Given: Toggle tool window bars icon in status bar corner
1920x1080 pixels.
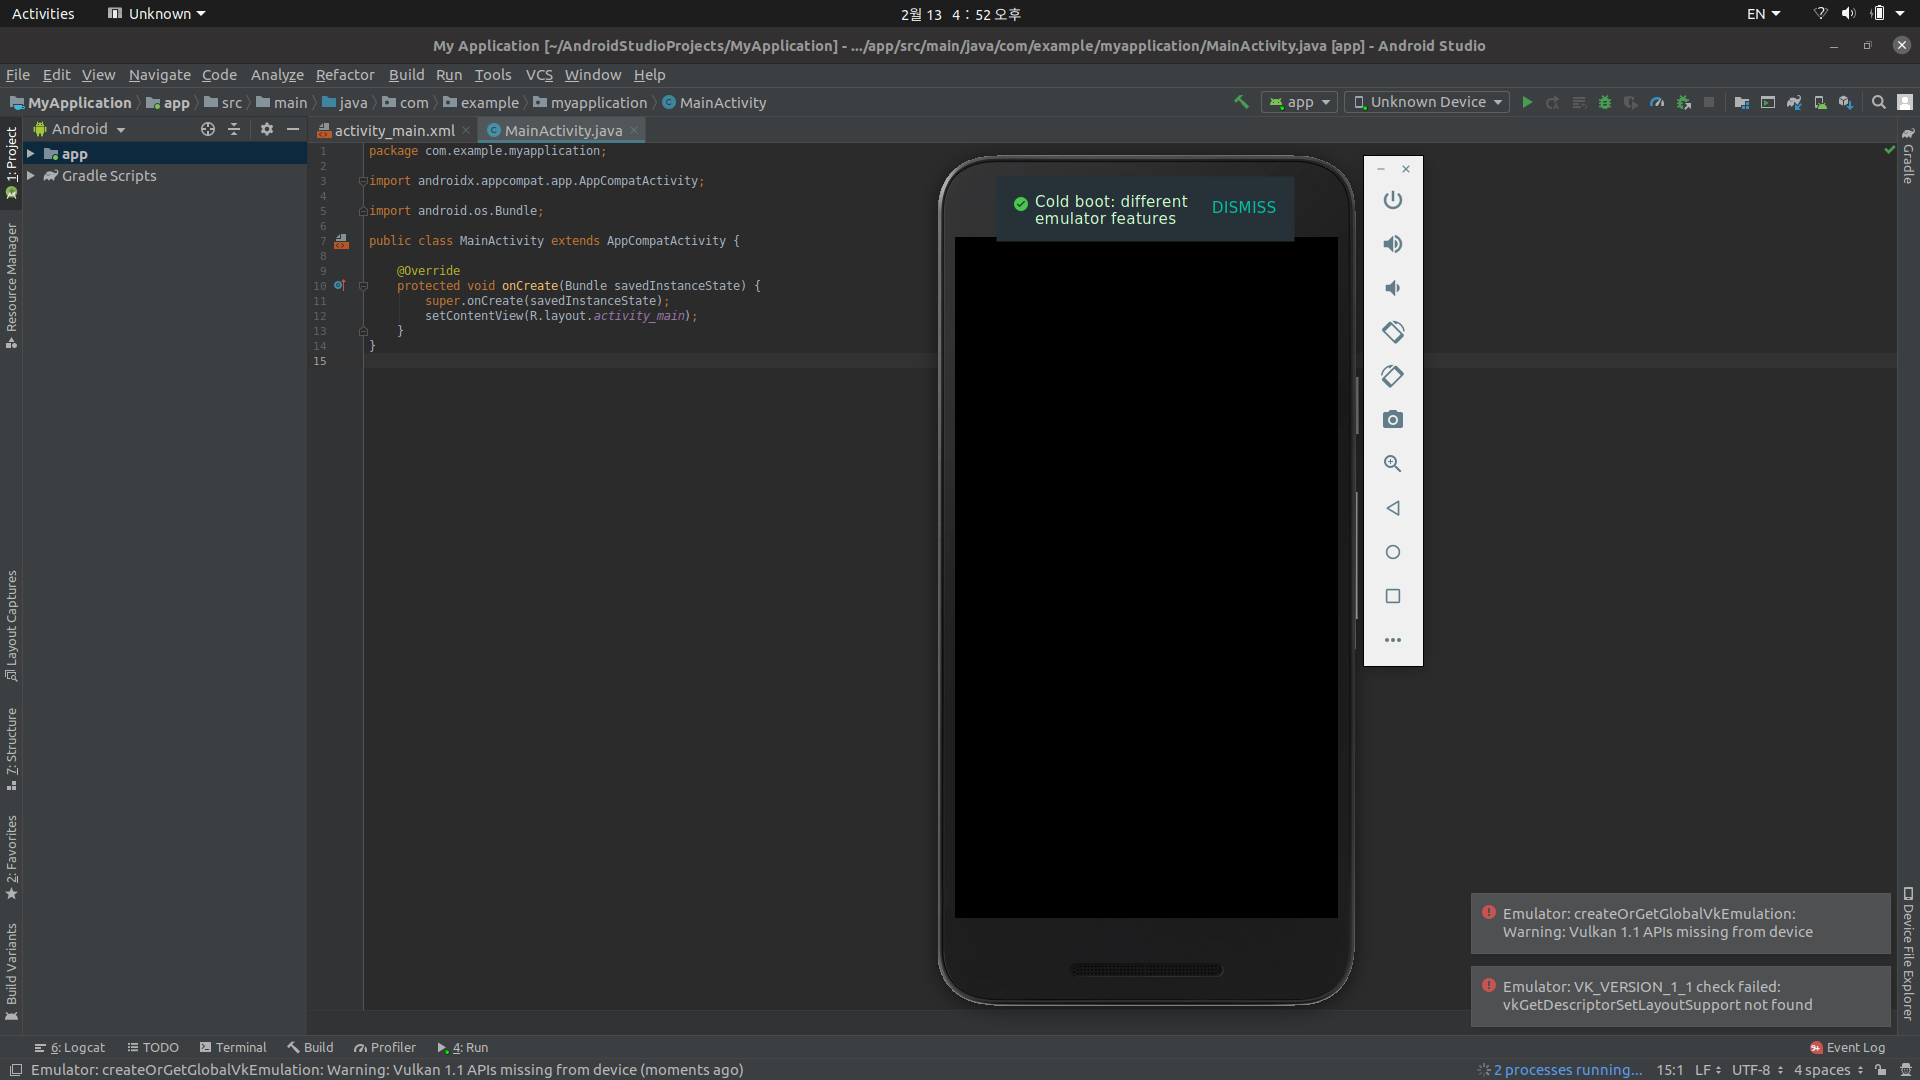Looking at the screenshot, I should pos(15,1070).
